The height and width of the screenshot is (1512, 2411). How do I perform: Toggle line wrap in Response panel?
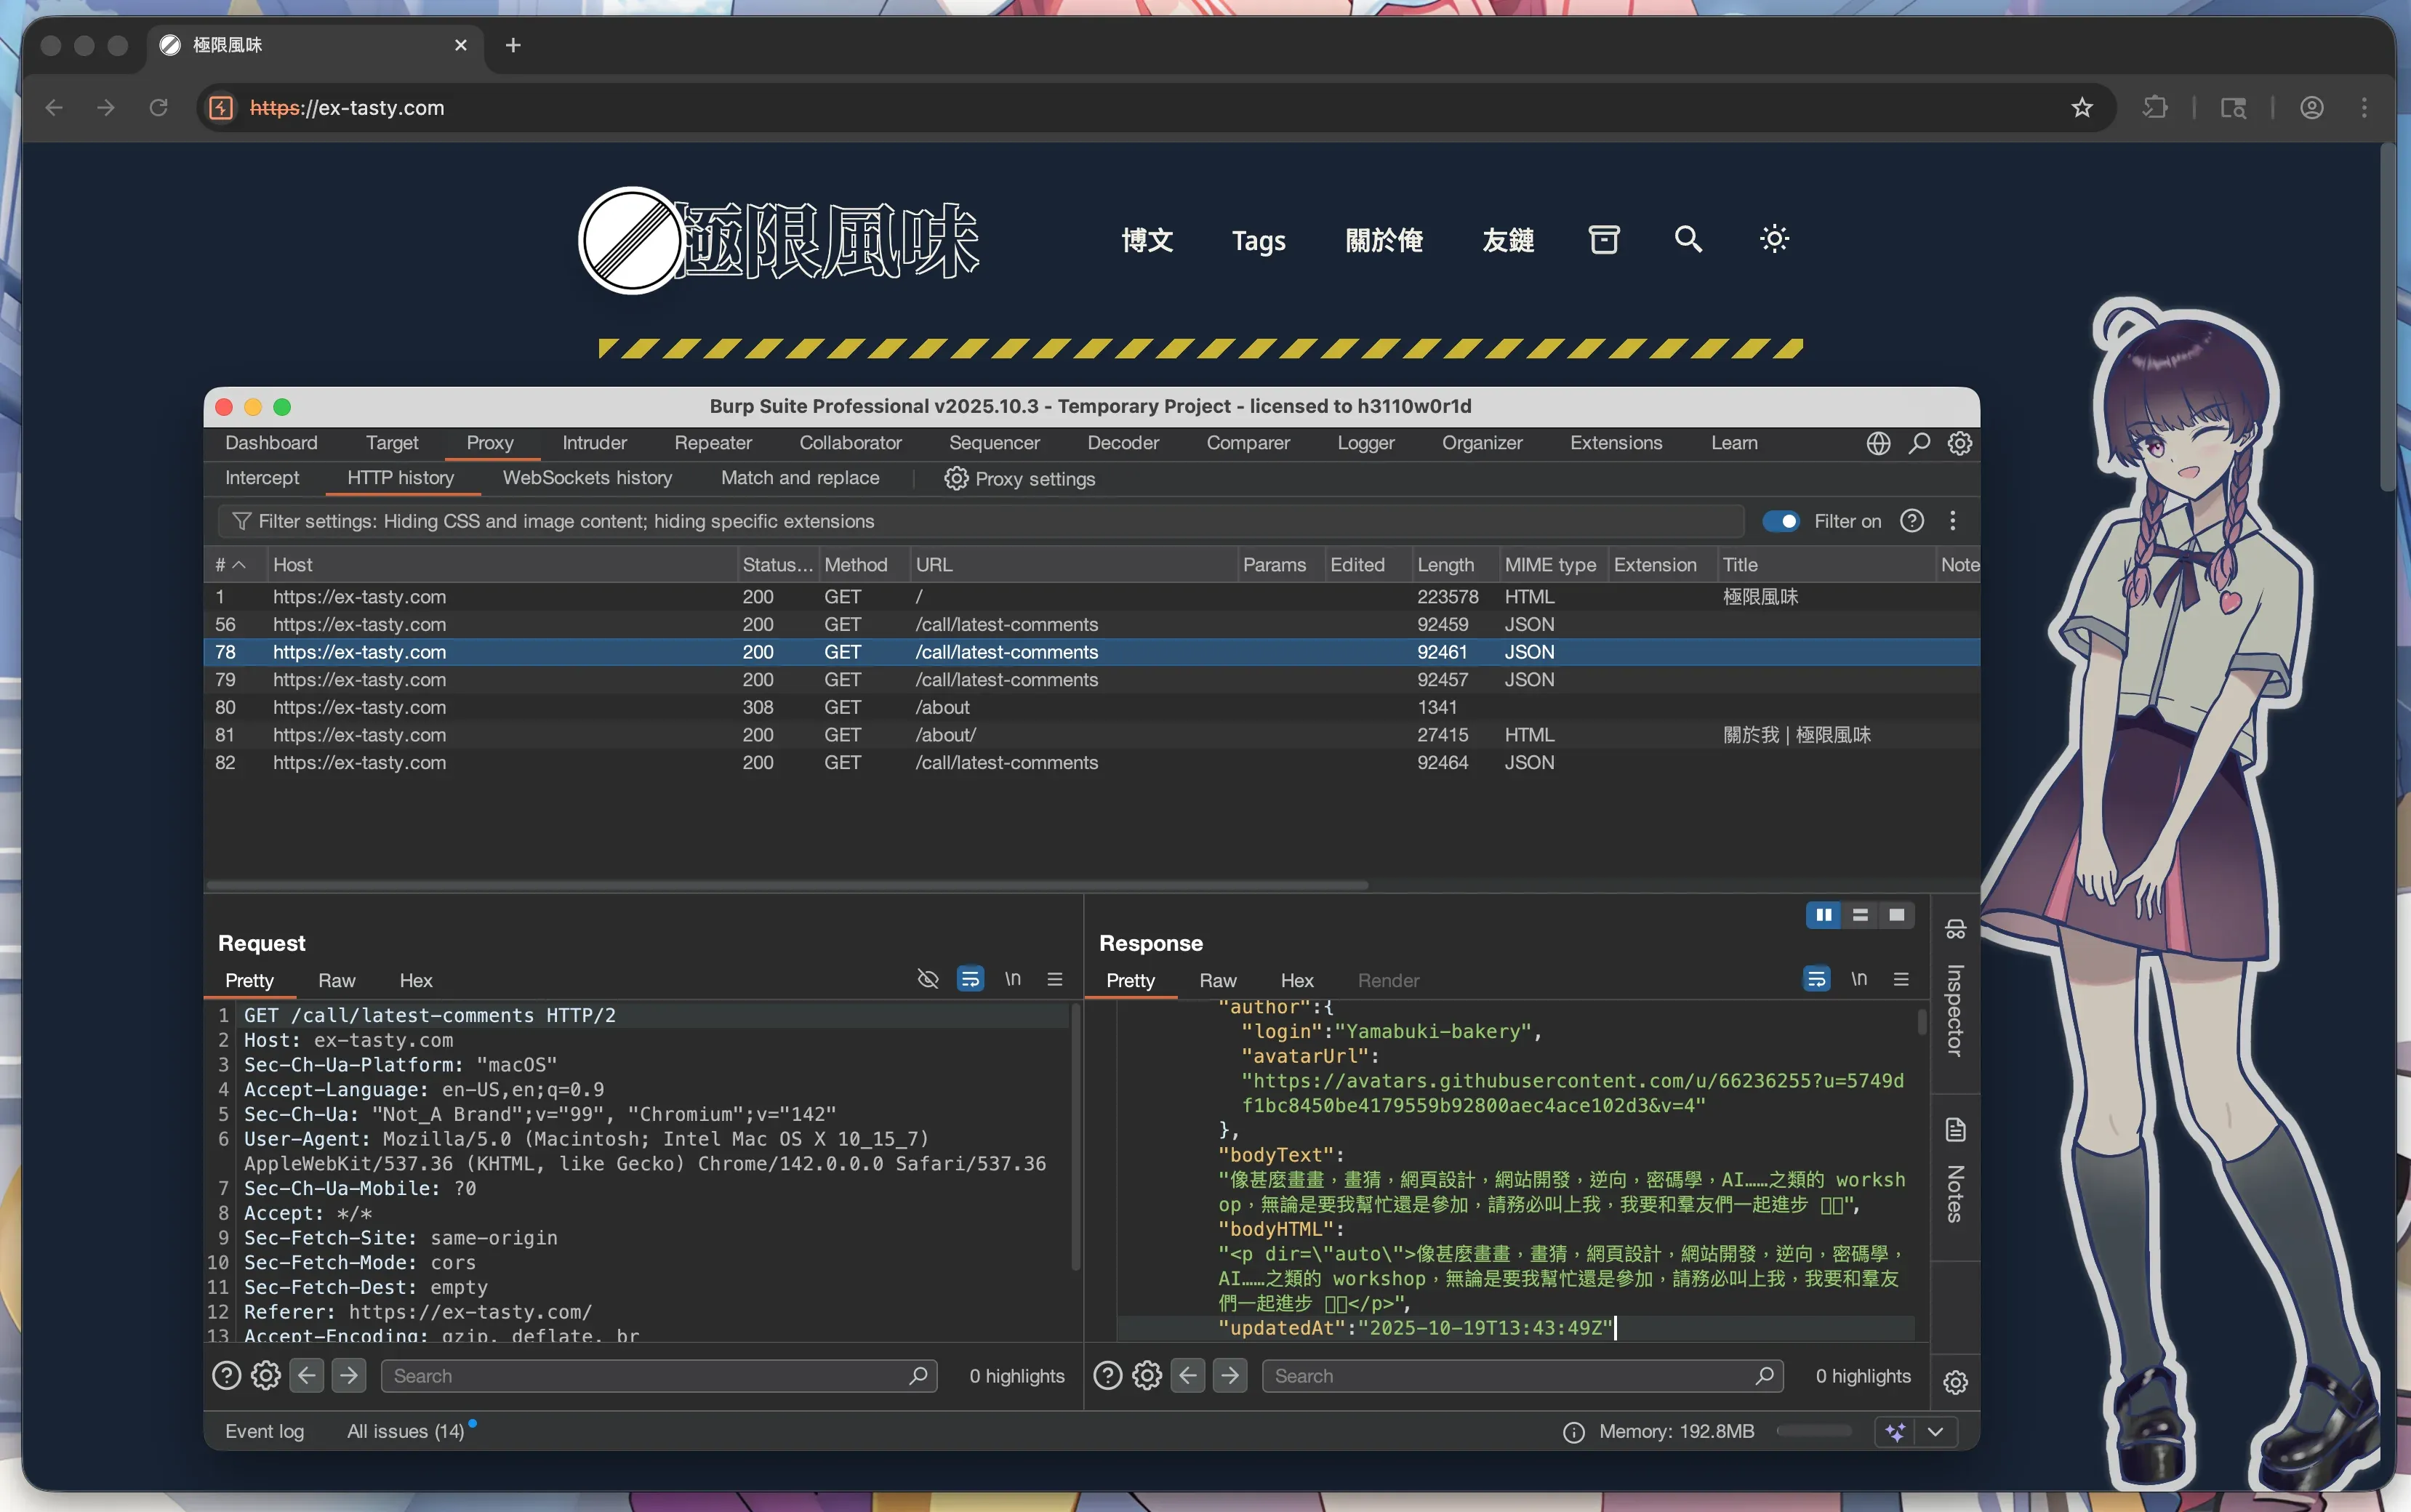(1816, 979)
